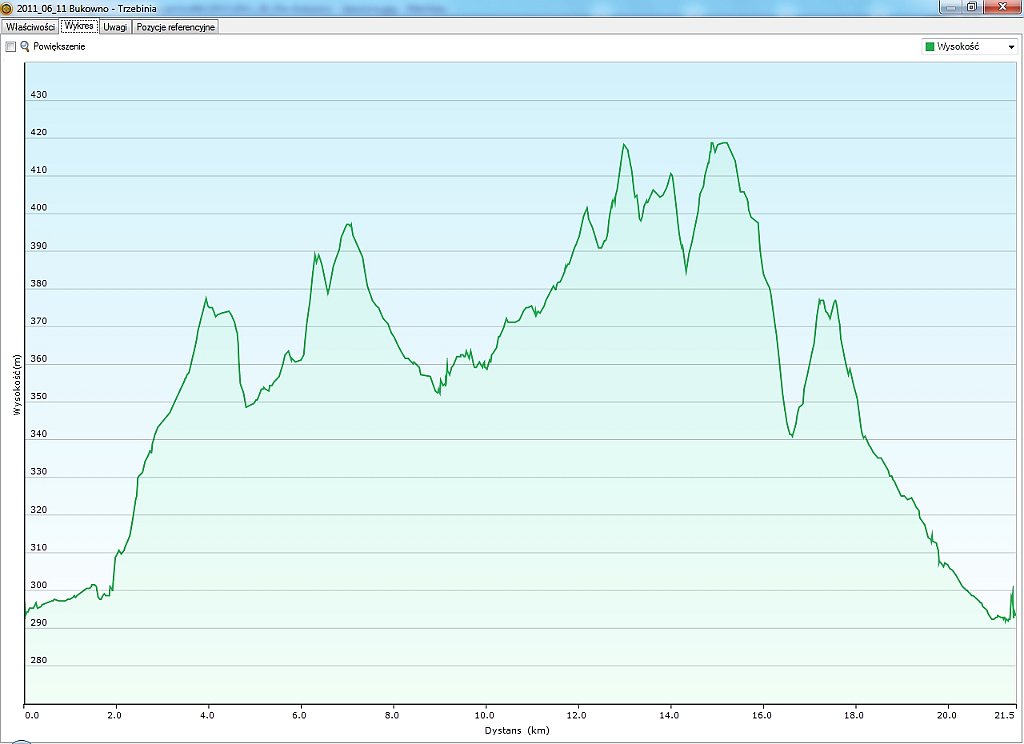Click the Dystans (km) axis title
1024x744 pixels.
coord(520,730)
